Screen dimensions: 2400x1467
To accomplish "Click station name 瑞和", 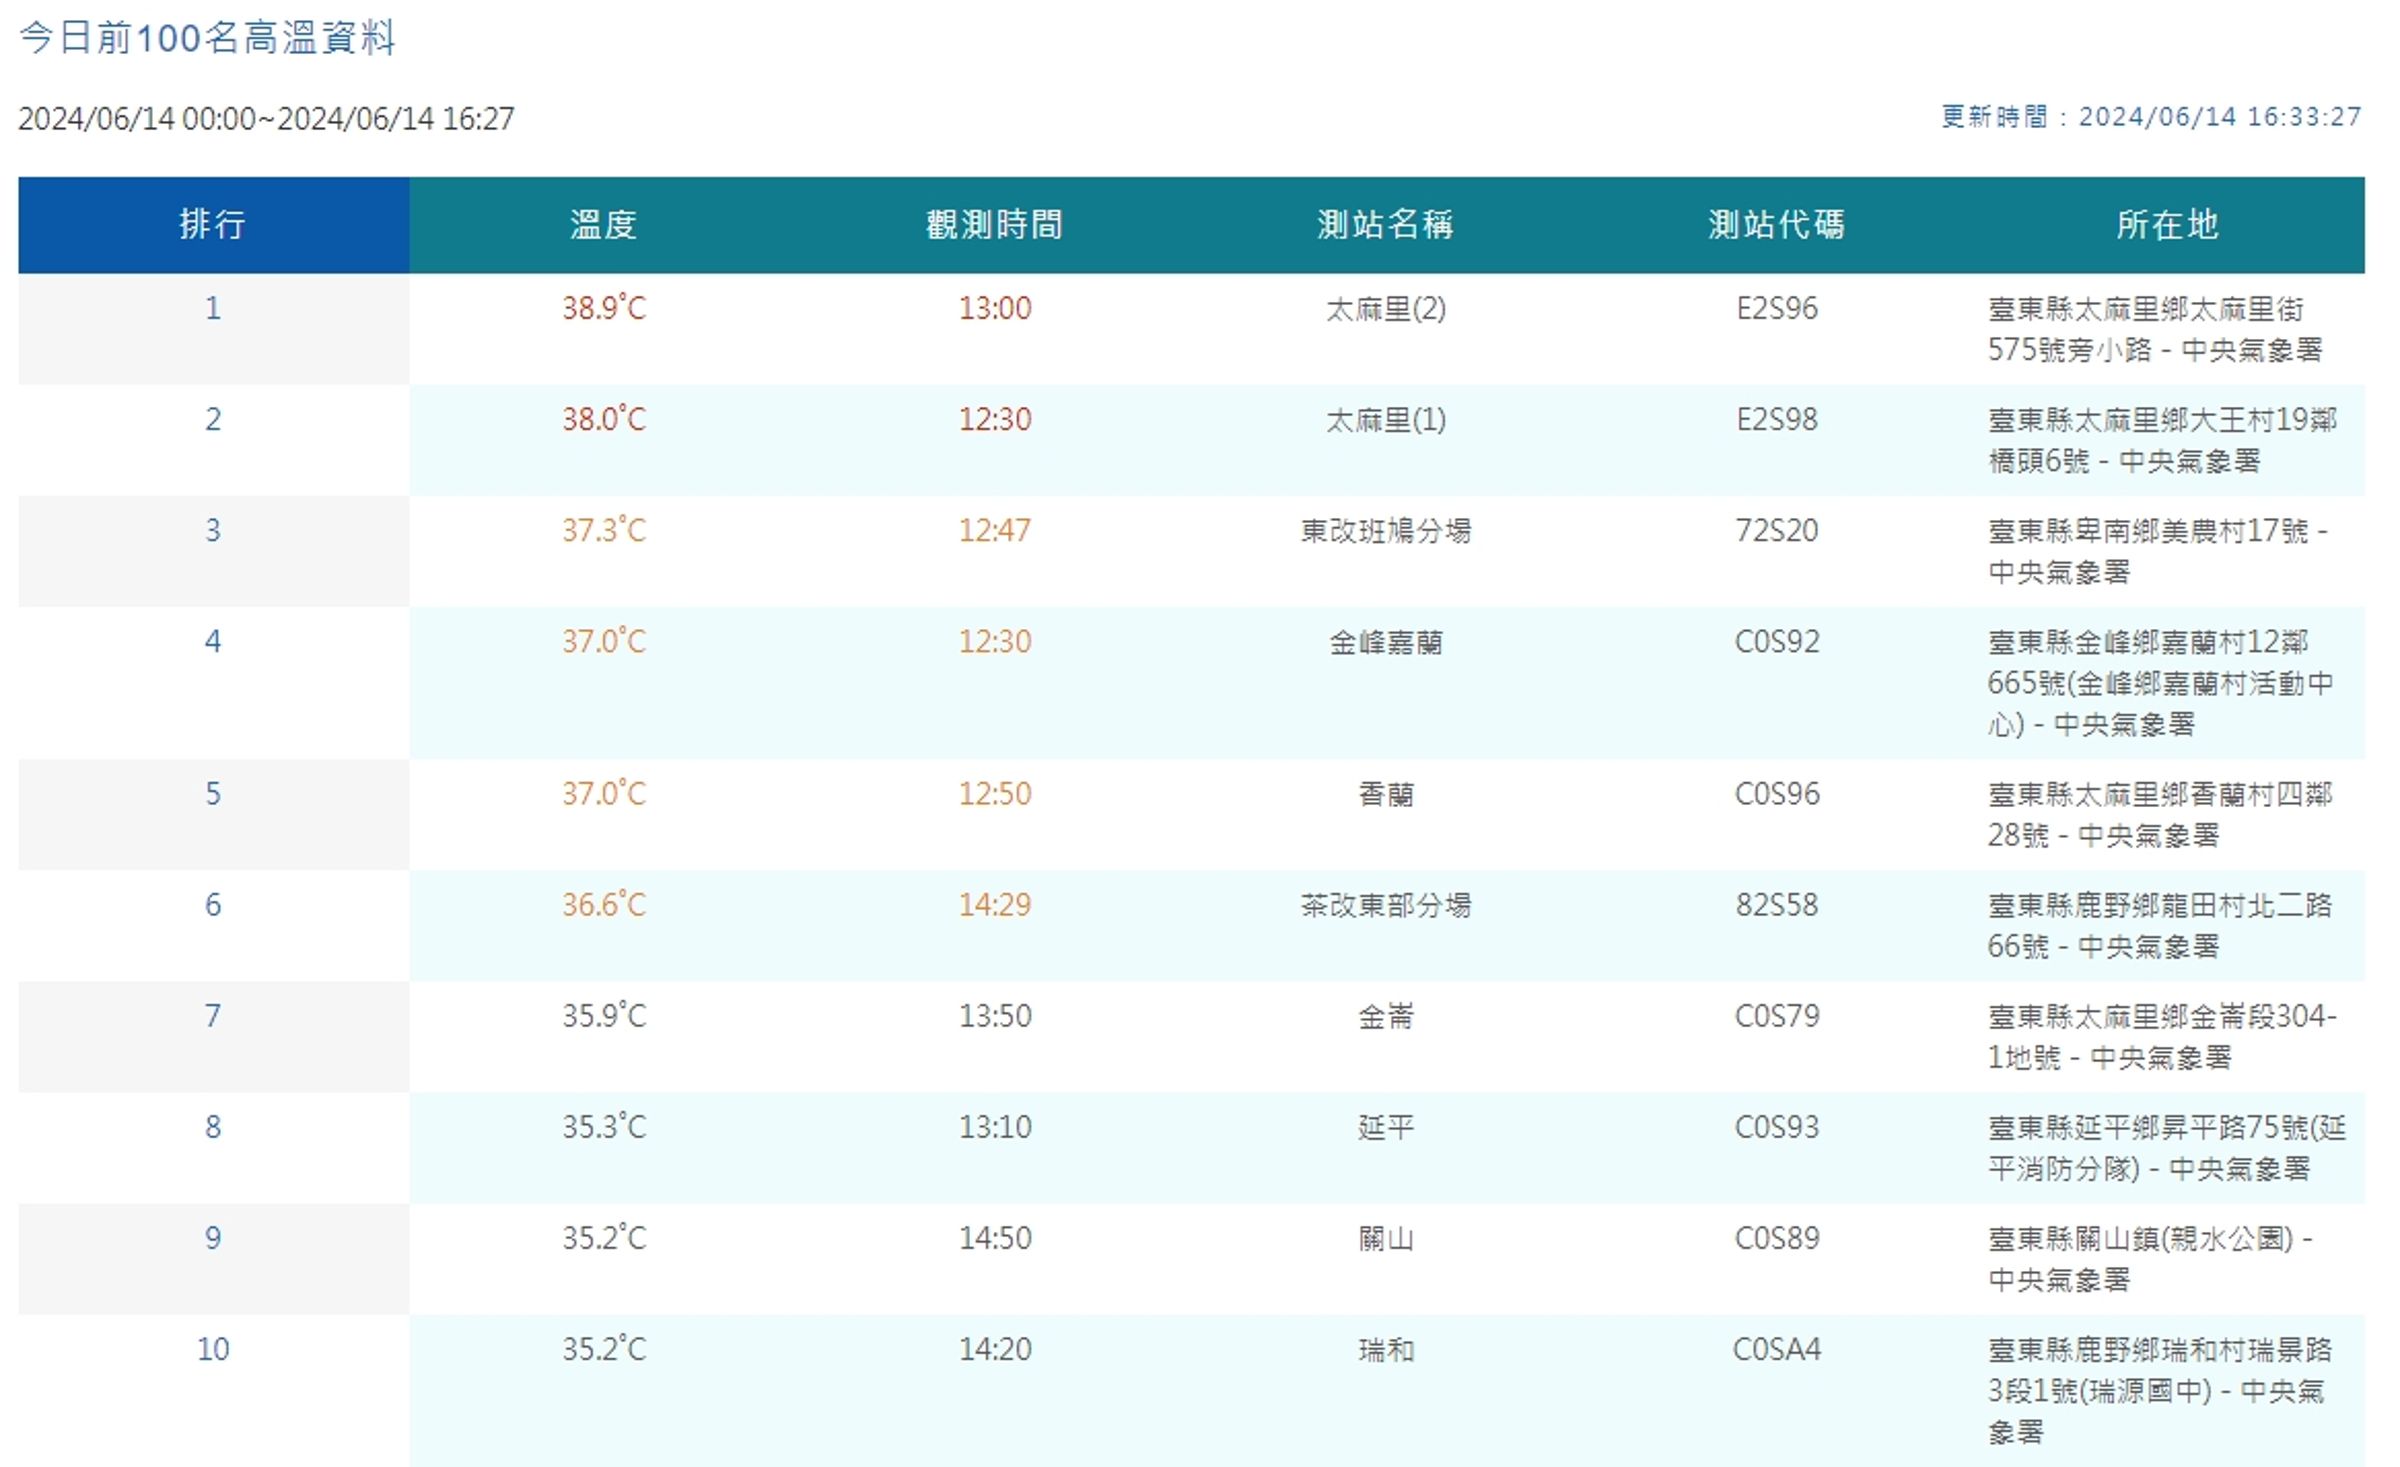I will [1386, 1350].
